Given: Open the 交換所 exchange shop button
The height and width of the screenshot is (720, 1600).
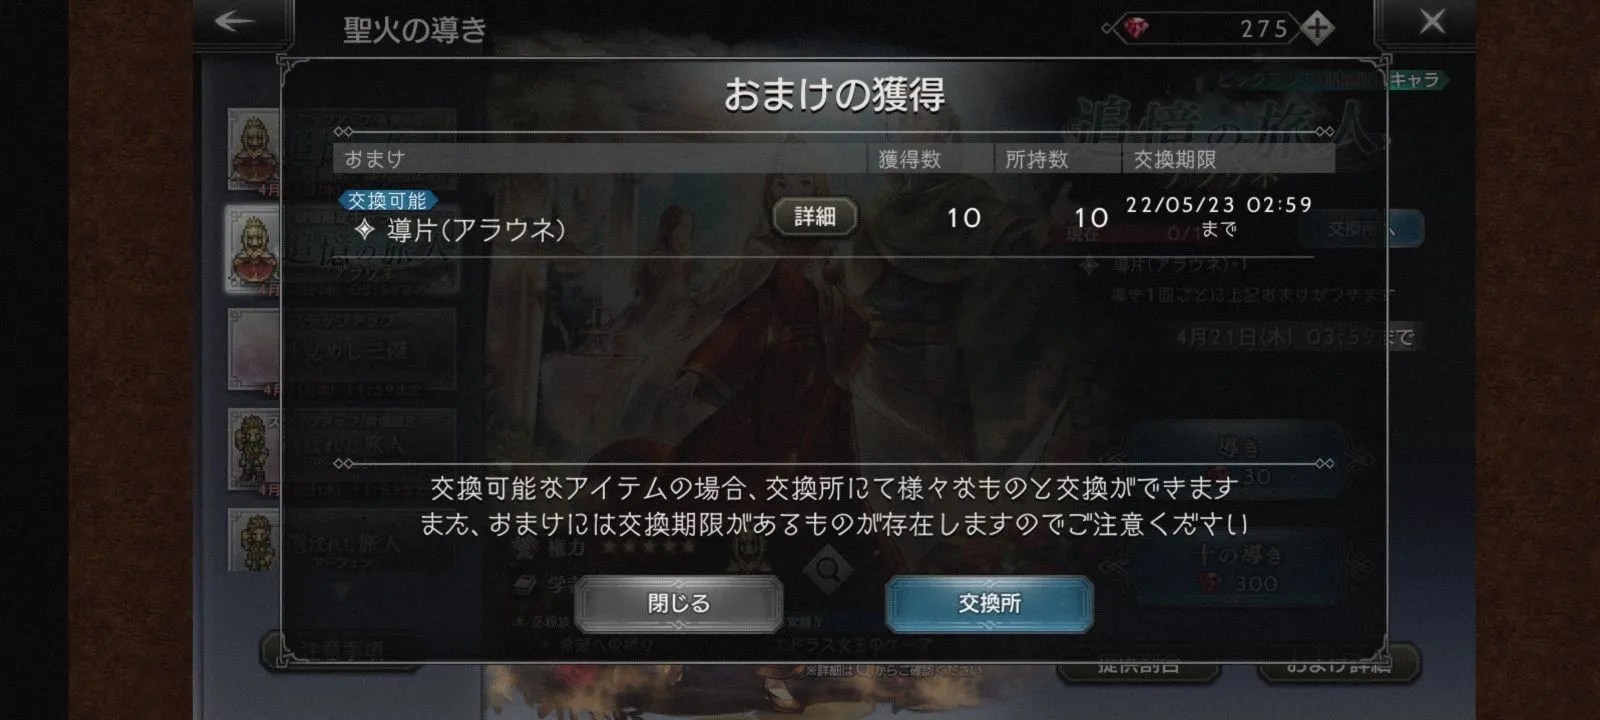Looking at the screenshot, I should (x=989, y=603).
